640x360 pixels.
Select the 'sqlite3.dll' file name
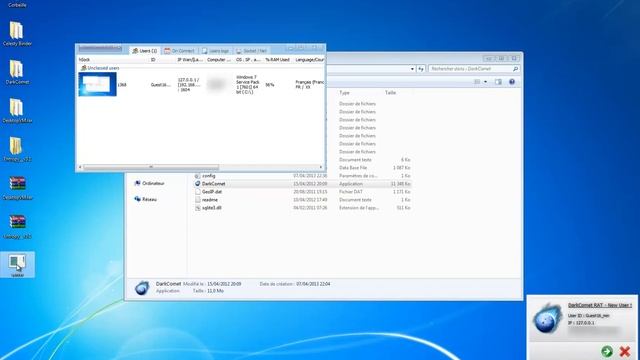[x=212, y=208]
